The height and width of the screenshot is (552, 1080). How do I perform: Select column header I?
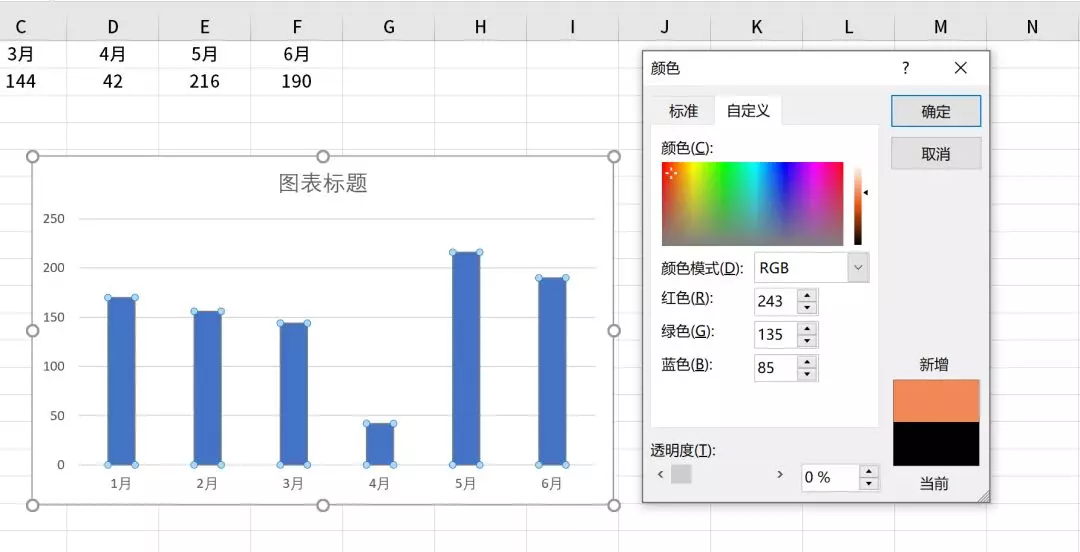click(x=572, y=27)
